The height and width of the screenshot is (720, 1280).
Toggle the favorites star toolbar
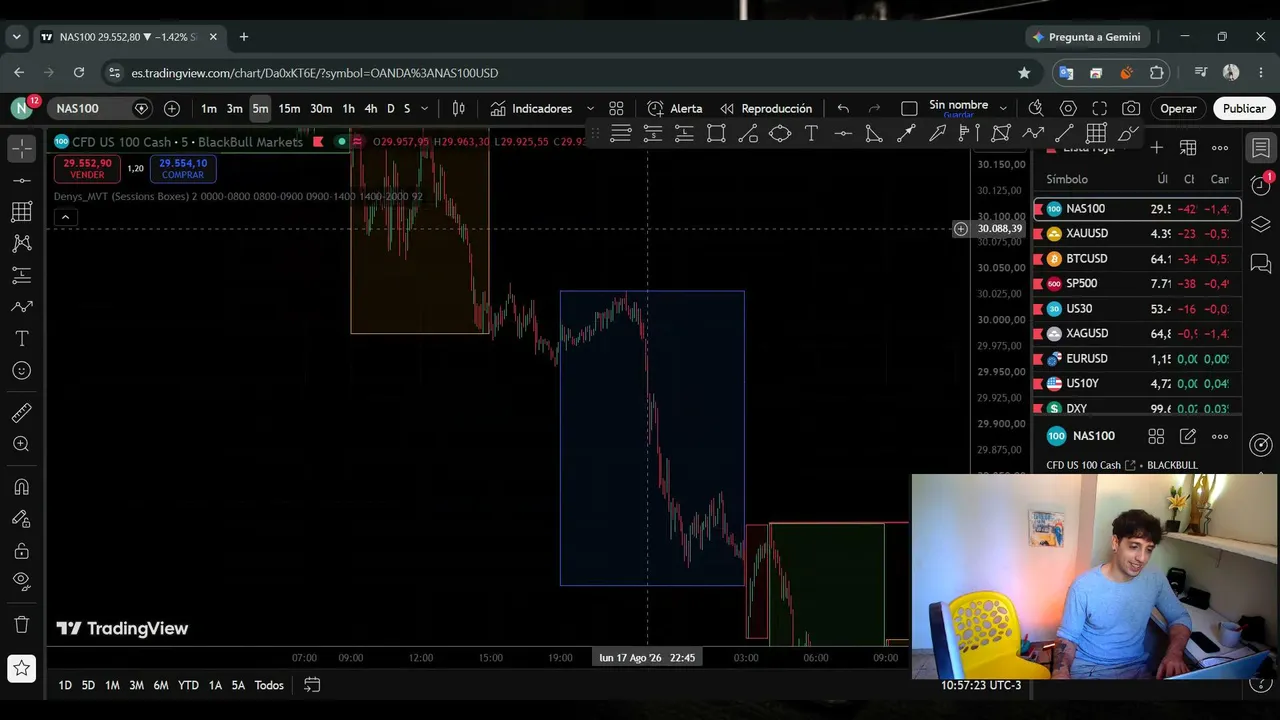point(21,668)
